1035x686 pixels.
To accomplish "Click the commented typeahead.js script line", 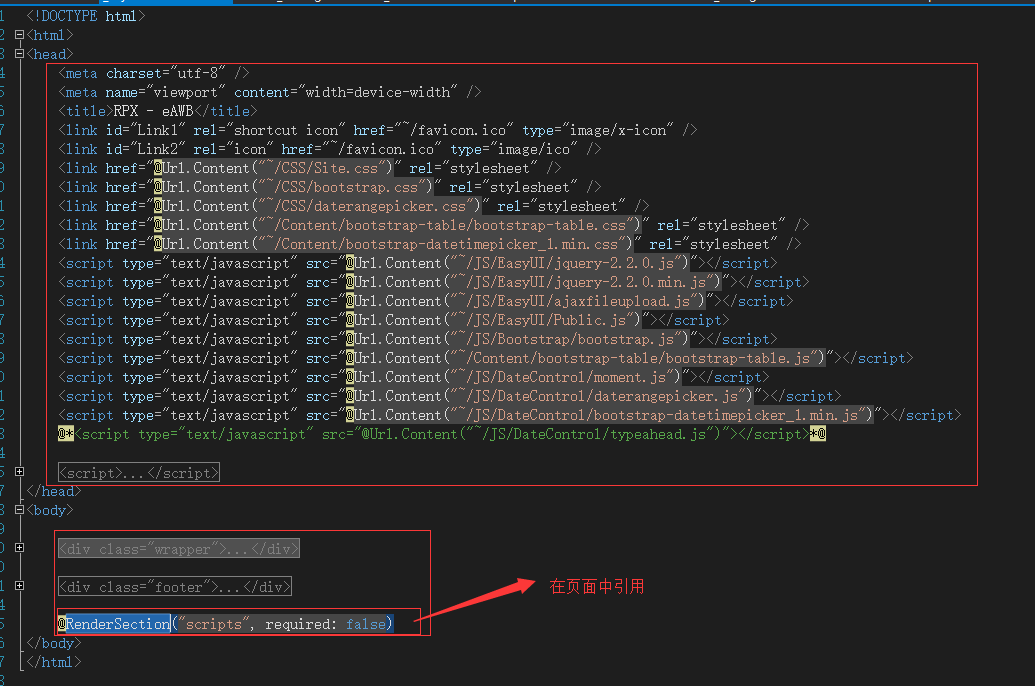I will click(442, 434).
